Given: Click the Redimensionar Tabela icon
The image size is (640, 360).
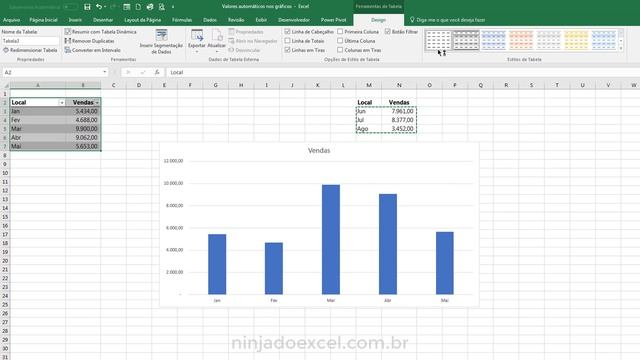Looking at the screenshot, I should coord(6,50).
